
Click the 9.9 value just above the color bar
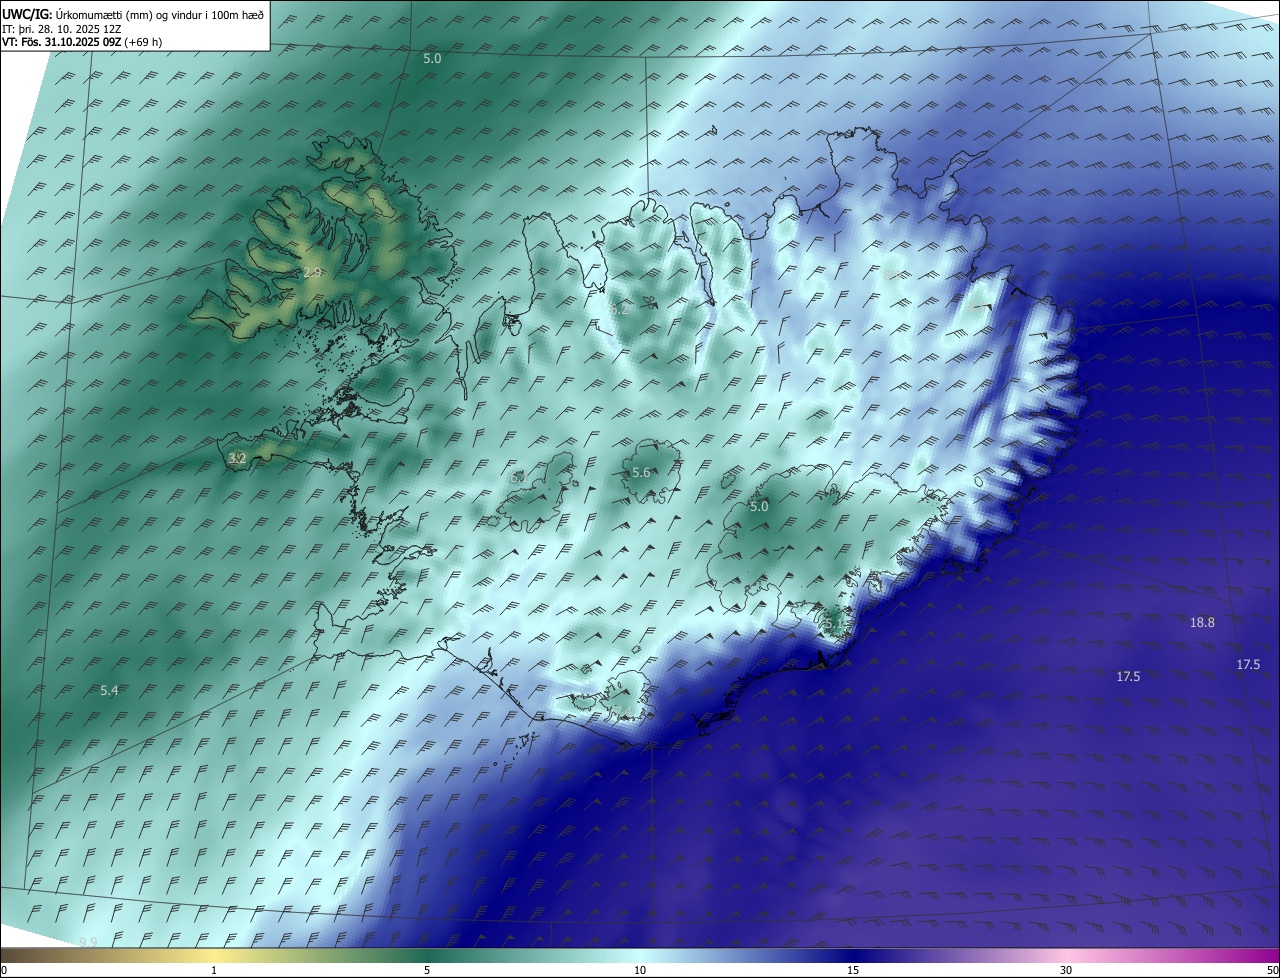(x=88, y=942)
